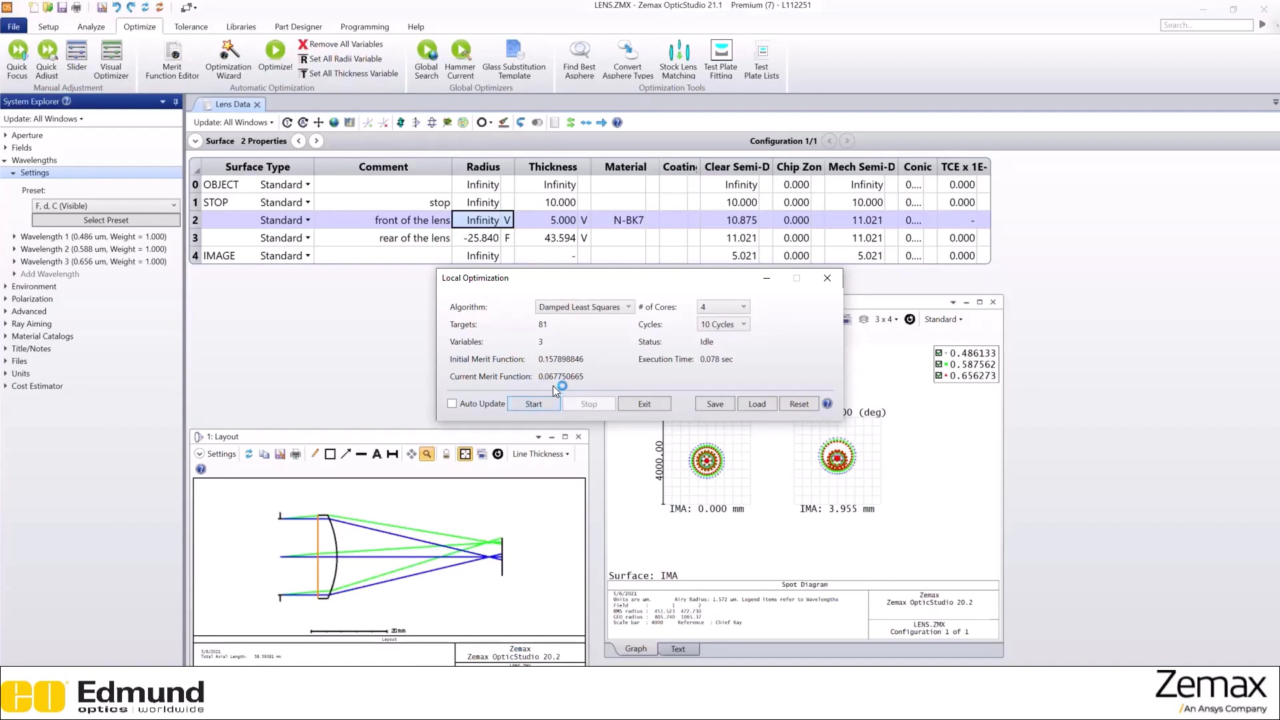Screen dimensions: 1280x720
Task: Switch to the Setup ribbon tab
Action: [48, 27]
